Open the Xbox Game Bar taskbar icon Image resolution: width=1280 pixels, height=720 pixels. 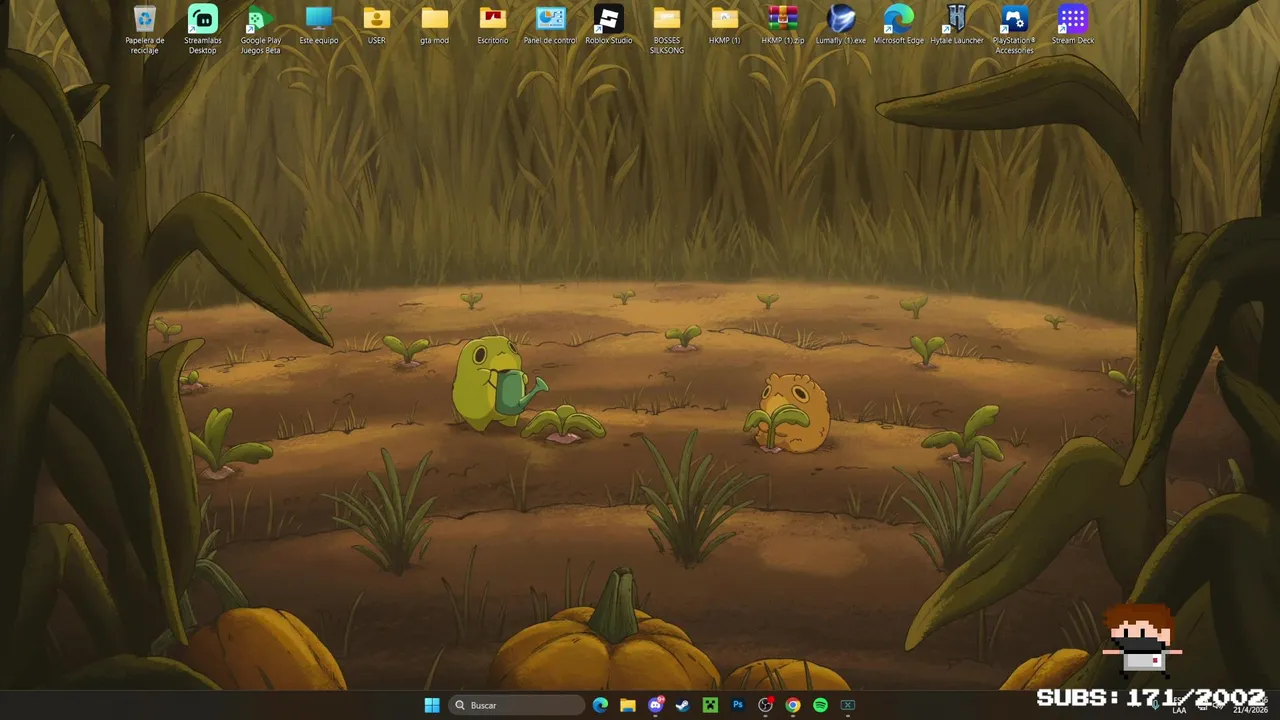click(x=848, y=705)
